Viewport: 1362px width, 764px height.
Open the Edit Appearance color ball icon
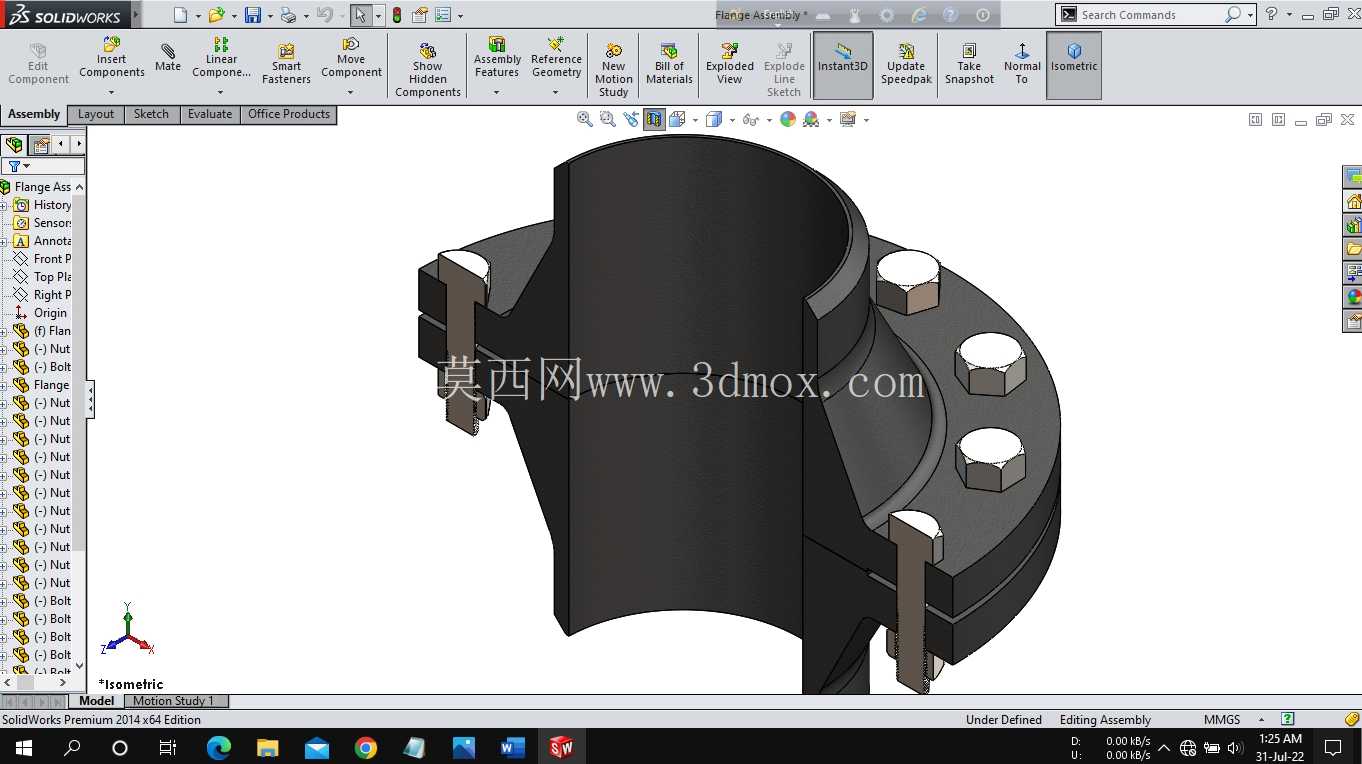[x=788, y=119]
